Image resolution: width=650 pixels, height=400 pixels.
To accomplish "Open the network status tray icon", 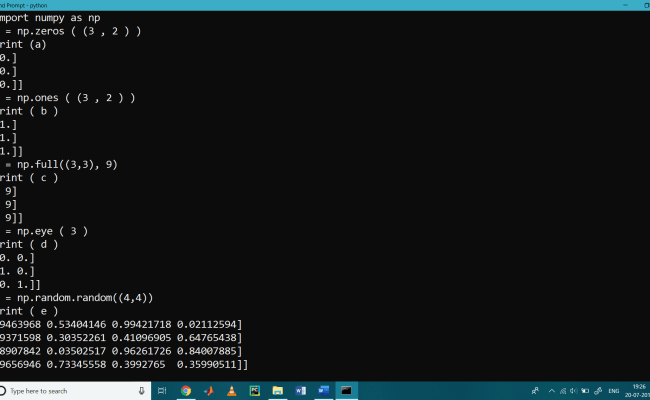I will tap(563, 391).
